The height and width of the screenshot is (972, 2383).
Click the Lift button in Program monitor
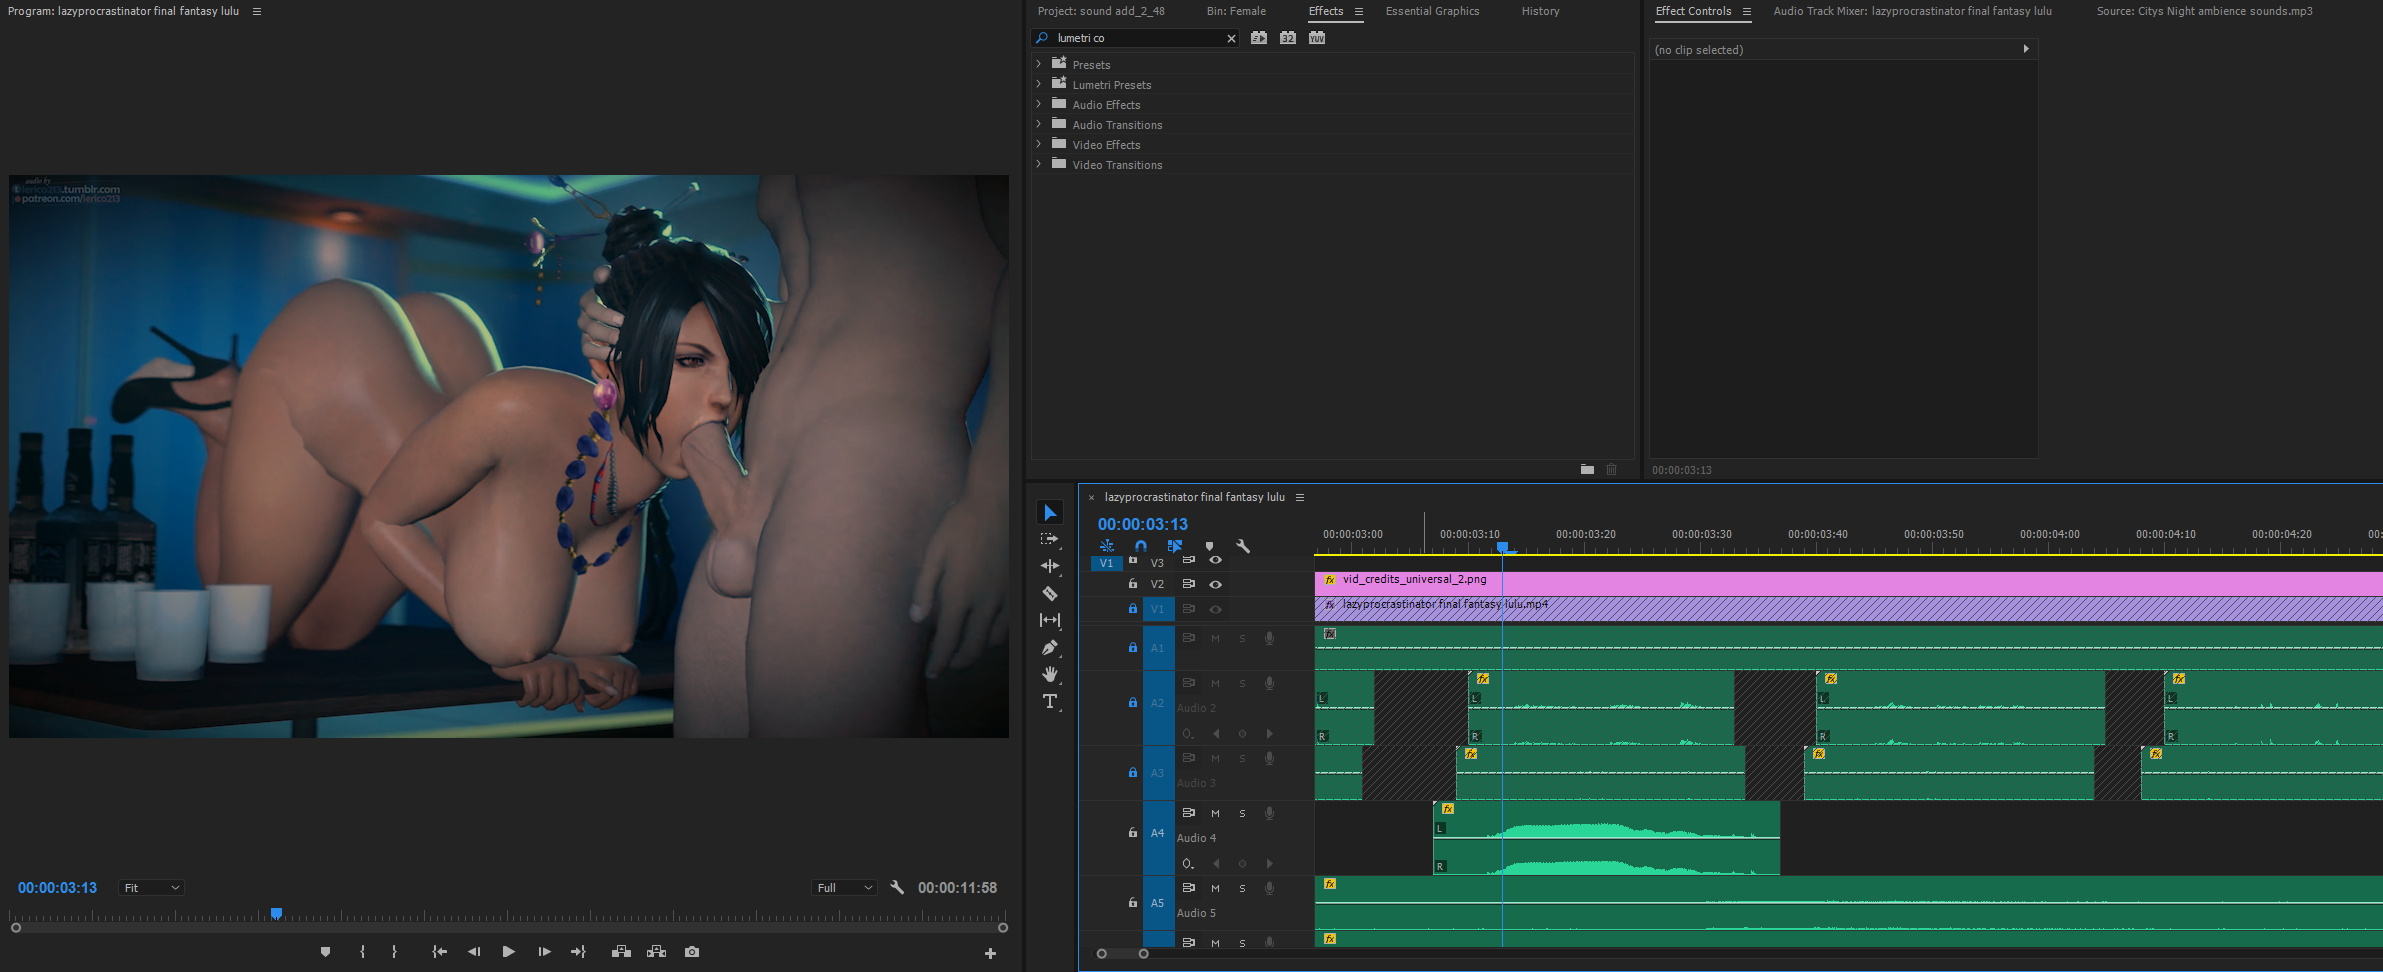coord(621,952)
